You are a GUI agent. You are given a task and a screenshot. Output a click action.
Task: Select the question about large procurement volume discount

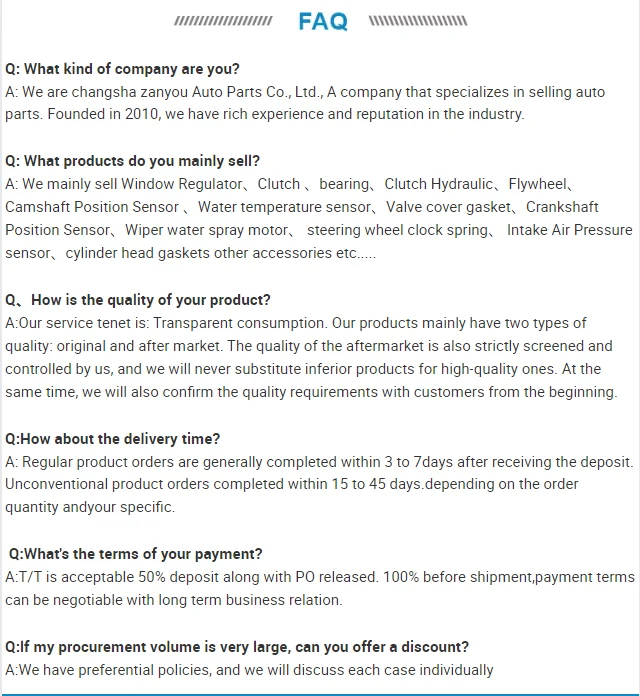click(237, 647)
